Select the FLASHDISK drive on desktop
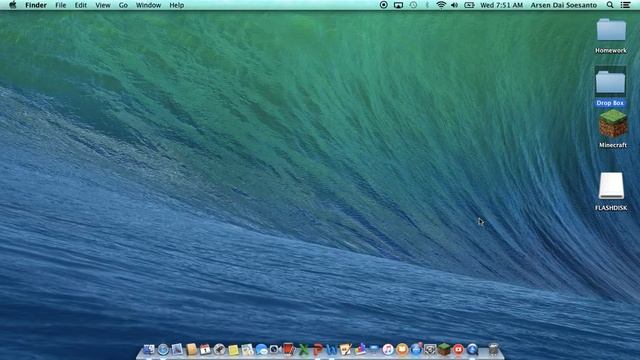The image size is (640, 360). [x=611, y=191]
